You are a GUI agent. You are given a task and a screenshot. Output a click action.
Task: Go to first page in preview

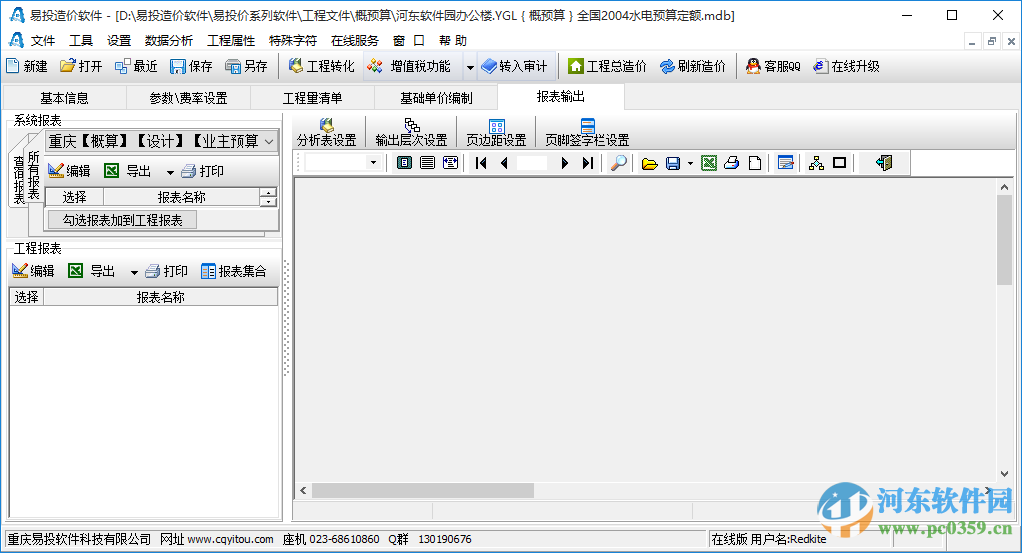[481, 163]
